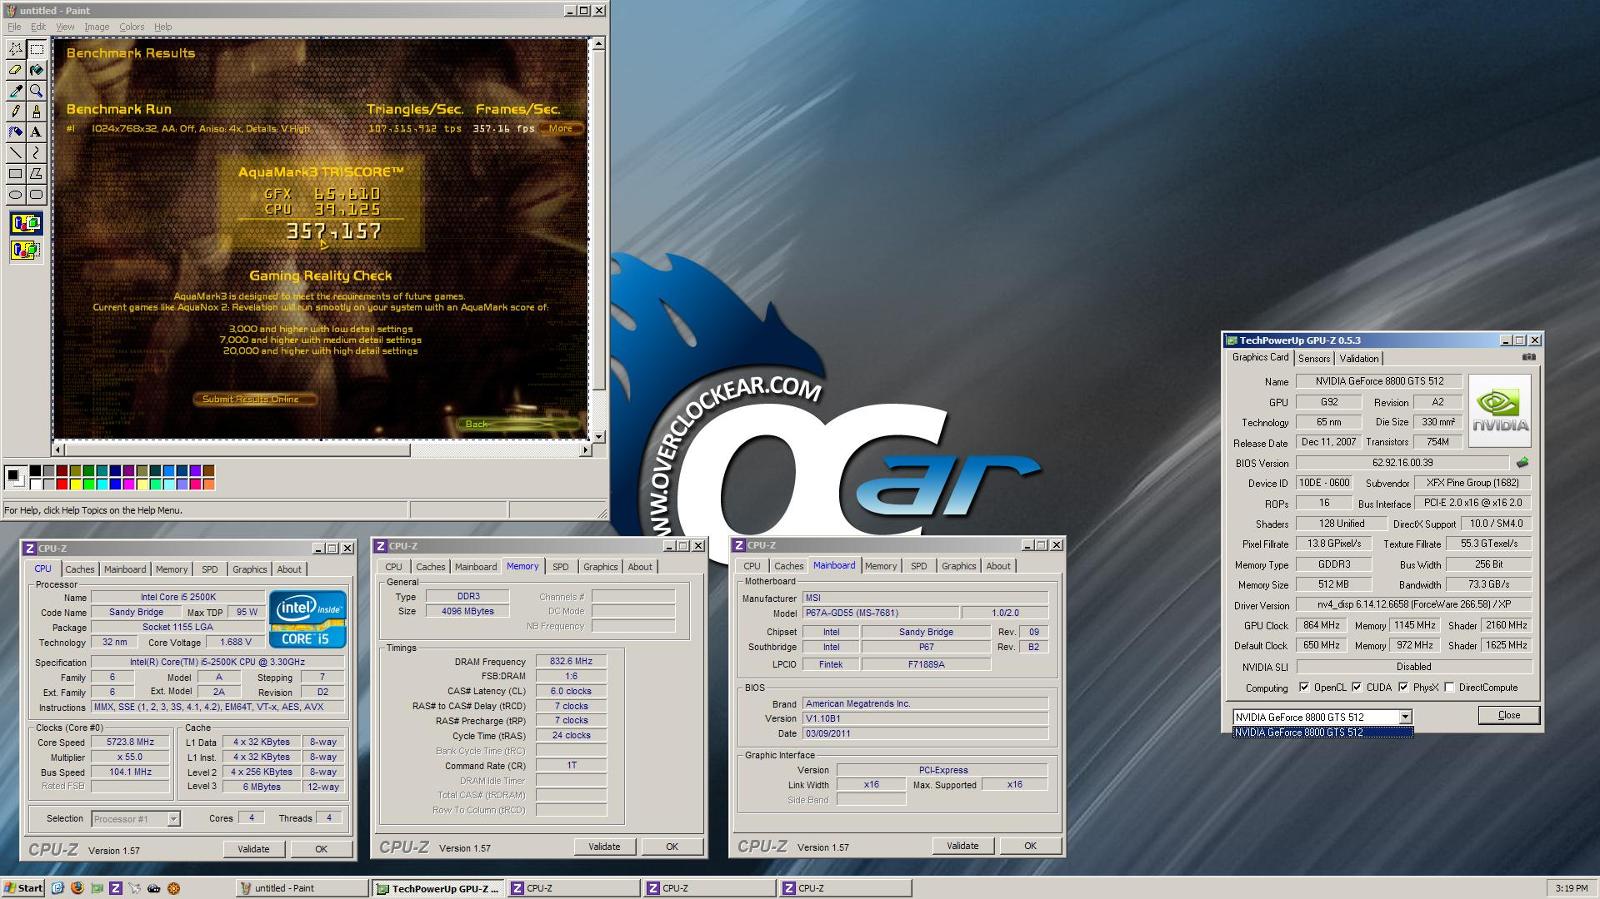Click the mainboard model P67A-GD55 (MS-7681) field
Viewport: 1600px width, 899px height.
point(879,613)
